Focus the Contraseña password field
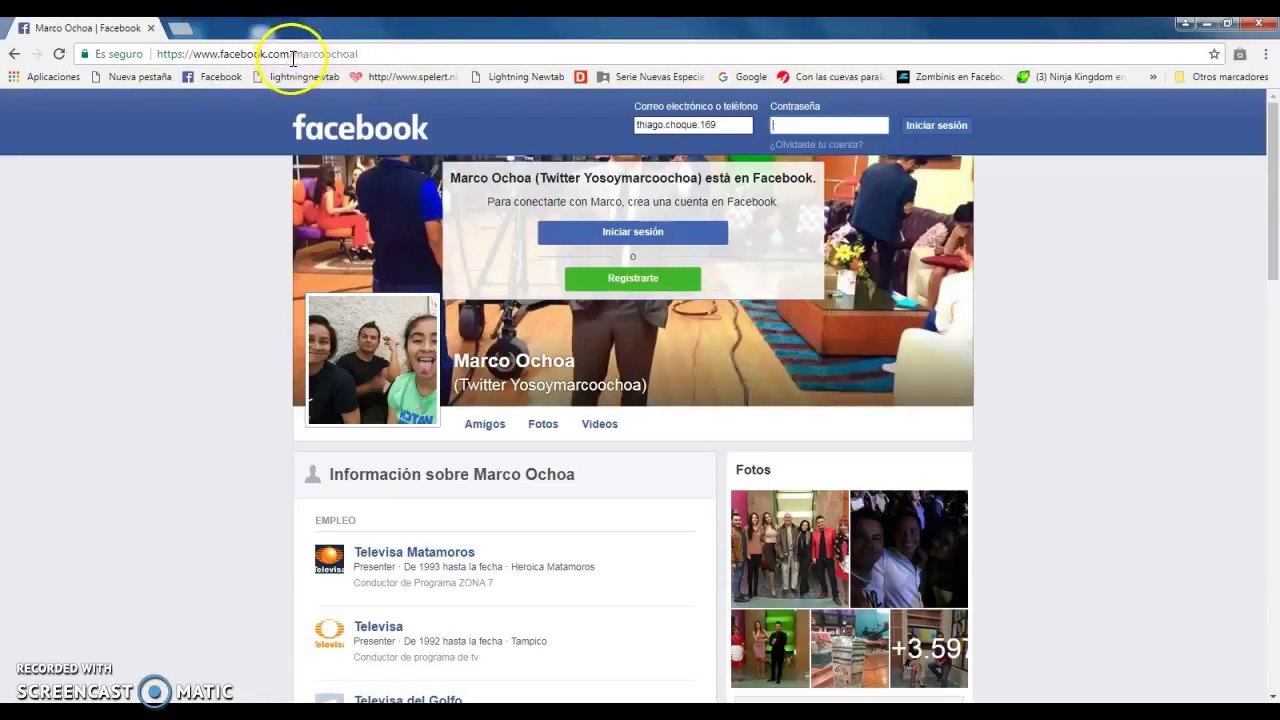Viewport: 1280px width, 720px height. (829, 125)
